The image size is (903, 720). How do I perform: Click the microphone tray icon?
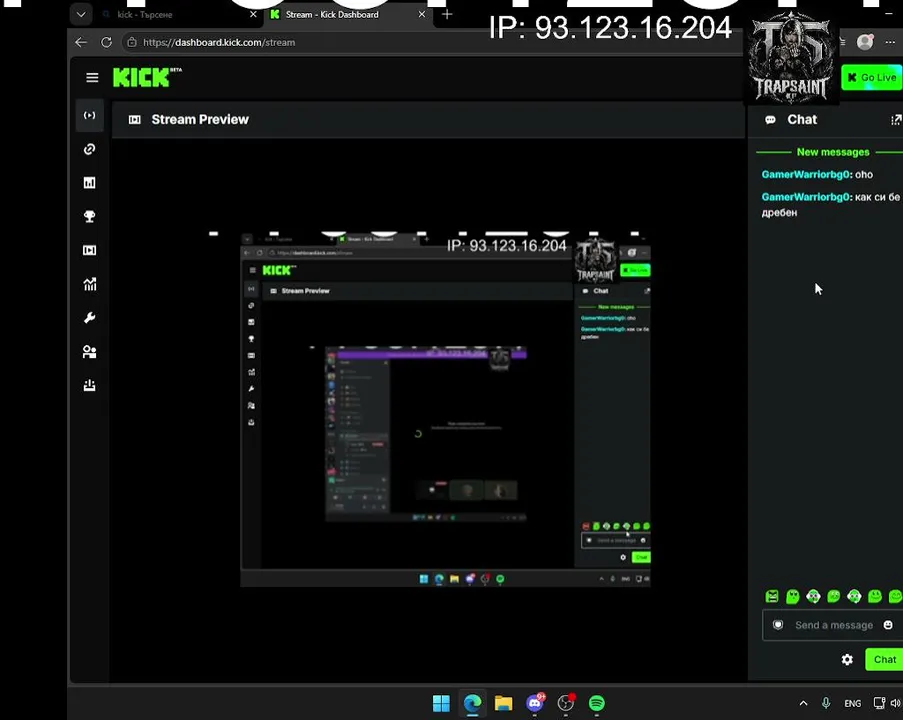826,703
